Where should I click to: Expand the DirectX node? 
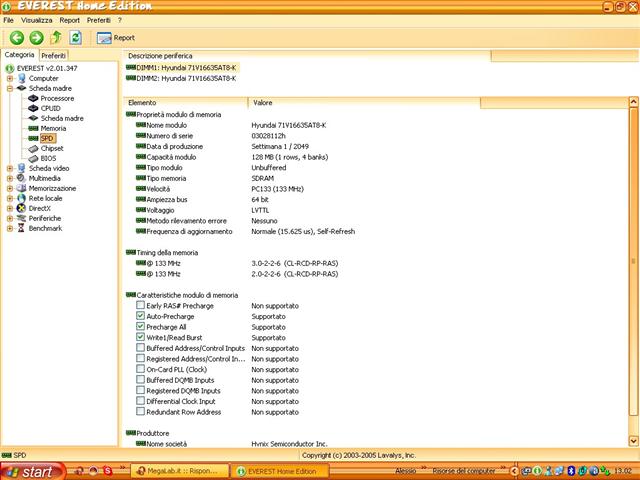click(10, 208)
